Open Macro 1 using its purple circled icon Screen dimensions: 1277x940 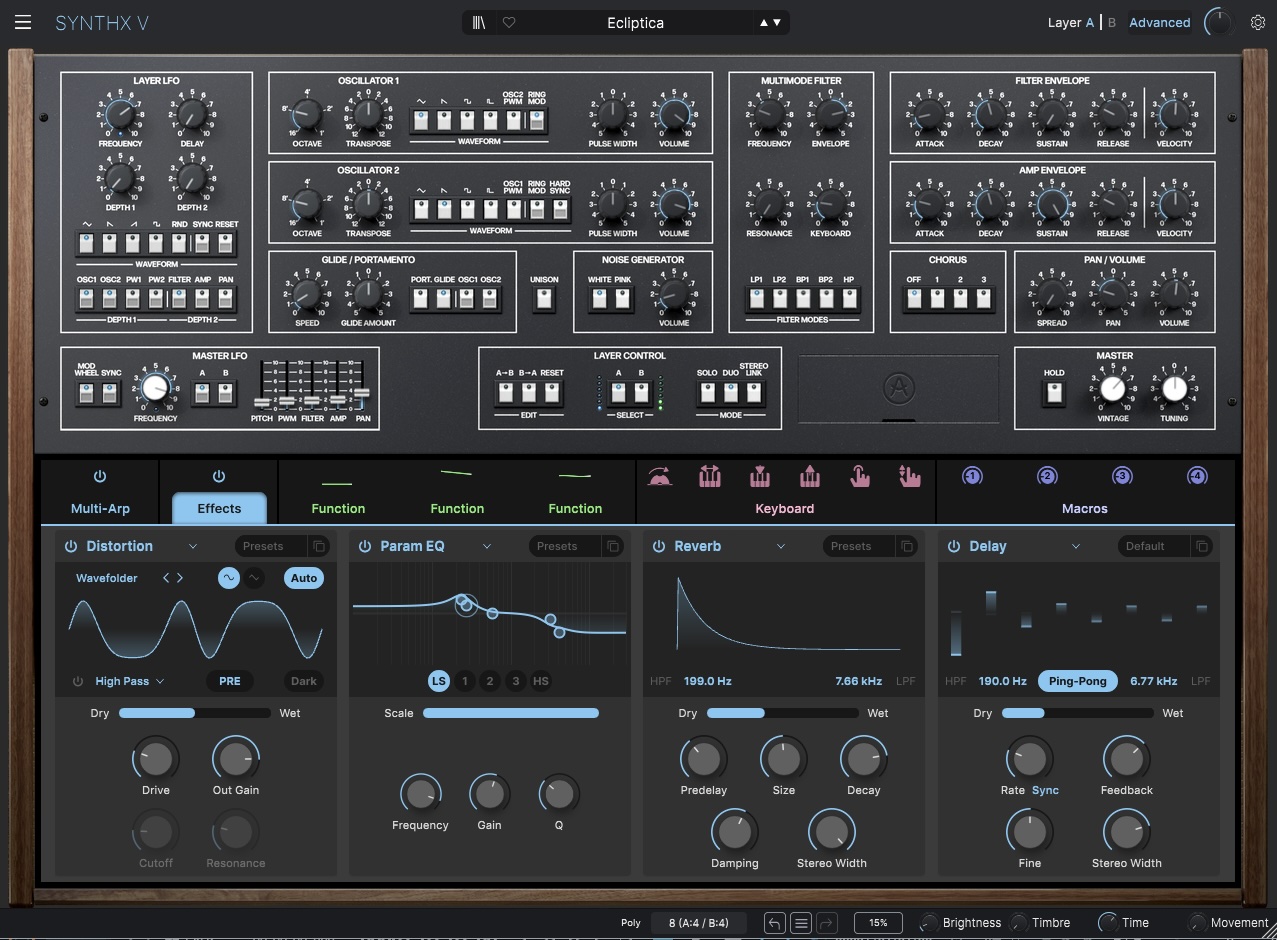coord(971,476)
